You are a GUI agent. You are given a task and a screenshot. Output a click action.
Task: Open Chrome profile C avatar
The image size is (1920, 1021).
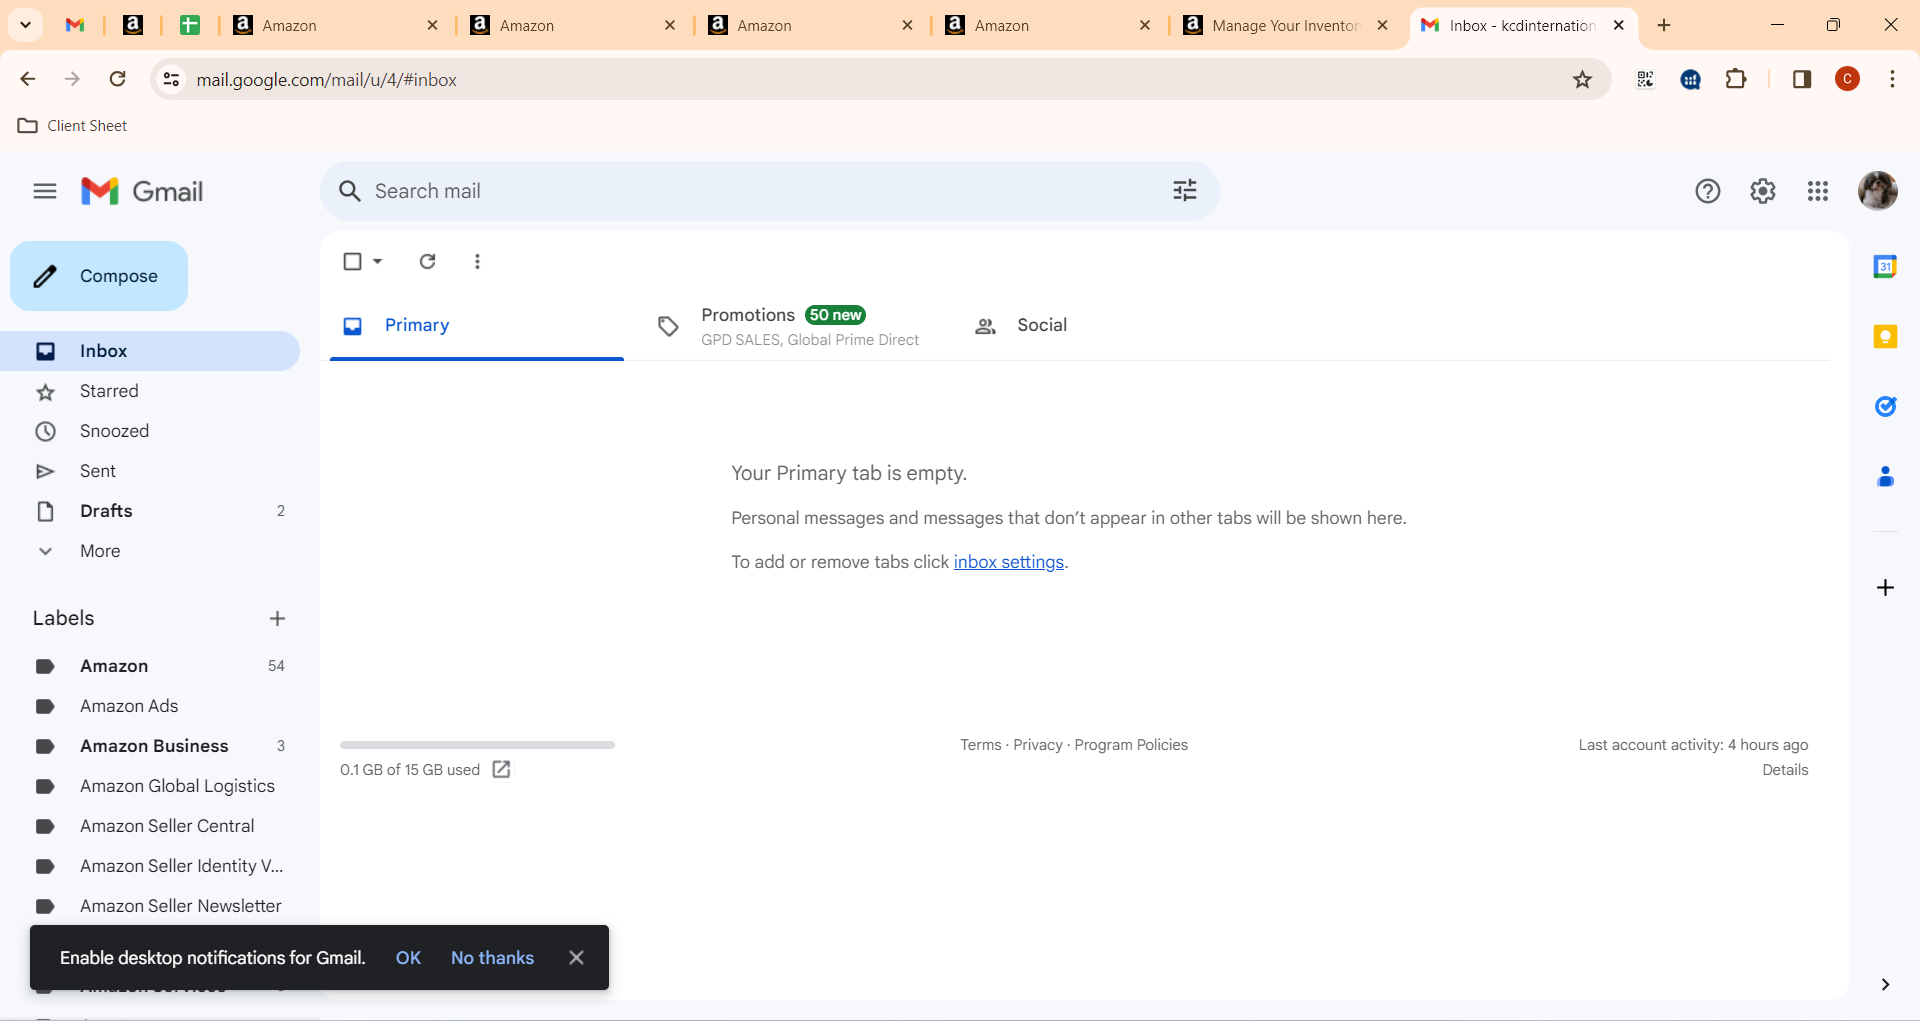[x=1848, y=79]
